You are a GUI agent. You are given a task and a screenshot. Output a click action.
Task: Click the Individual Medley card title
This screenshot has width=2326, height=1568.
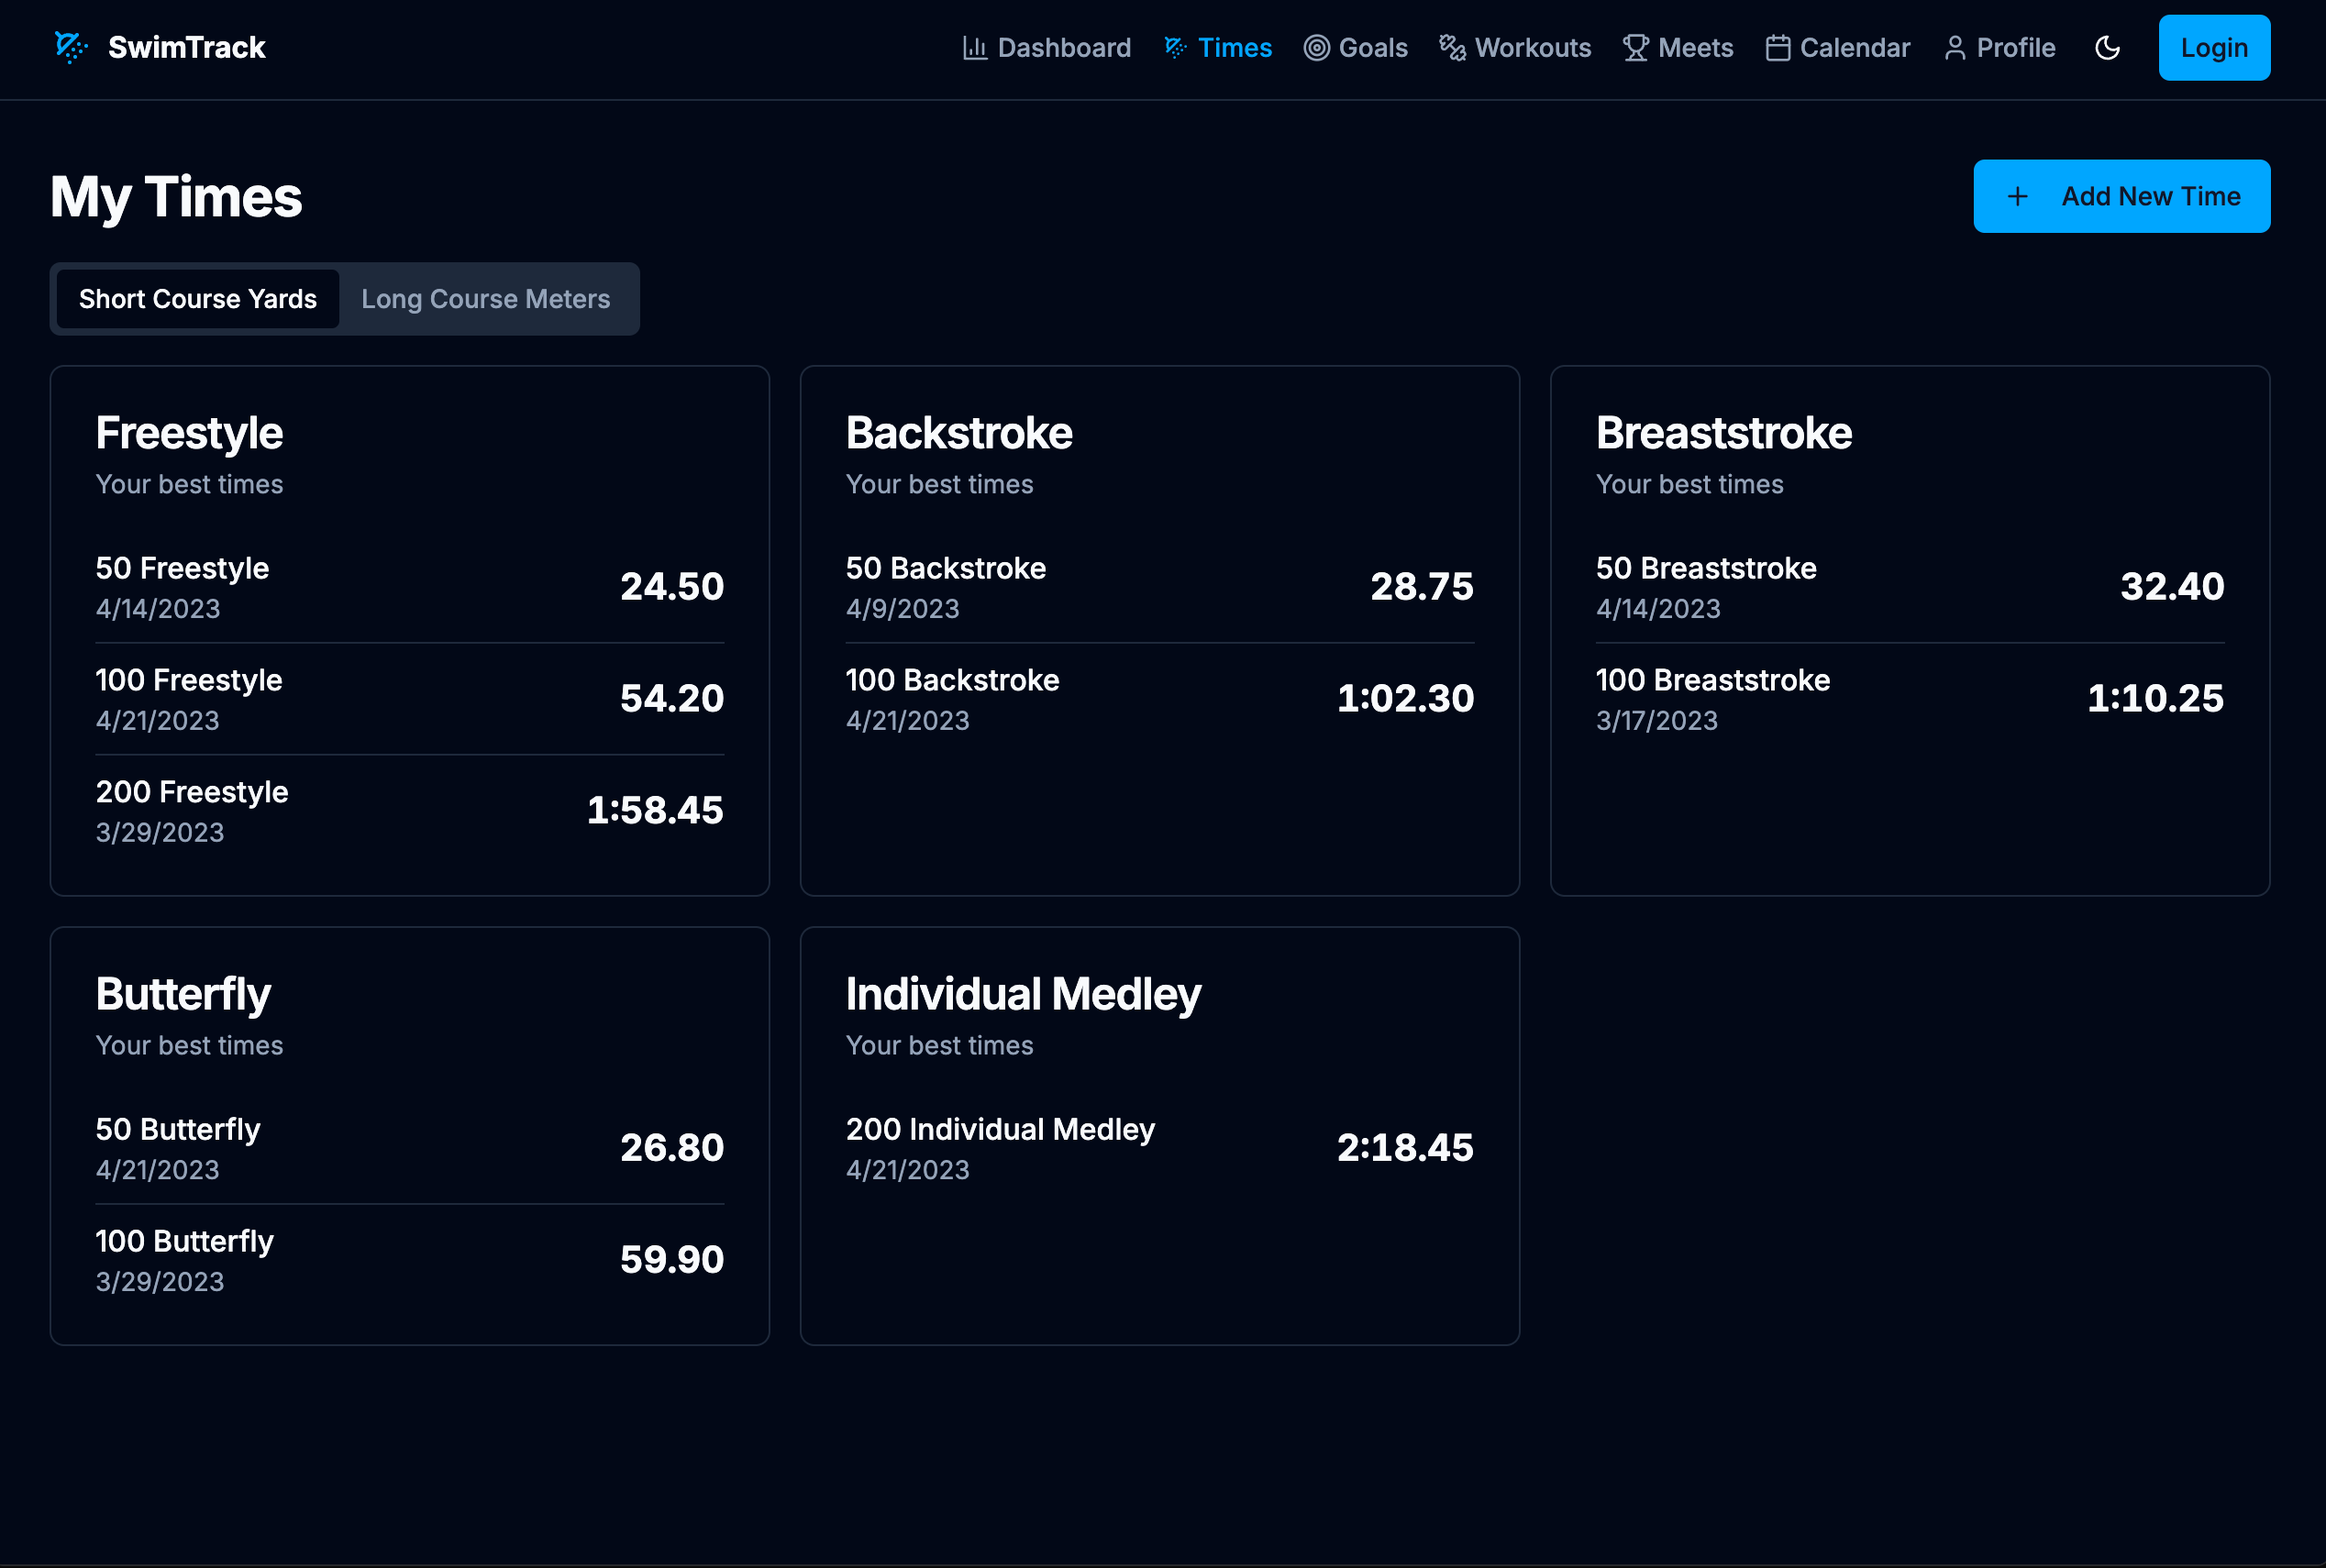[1023, 994]
